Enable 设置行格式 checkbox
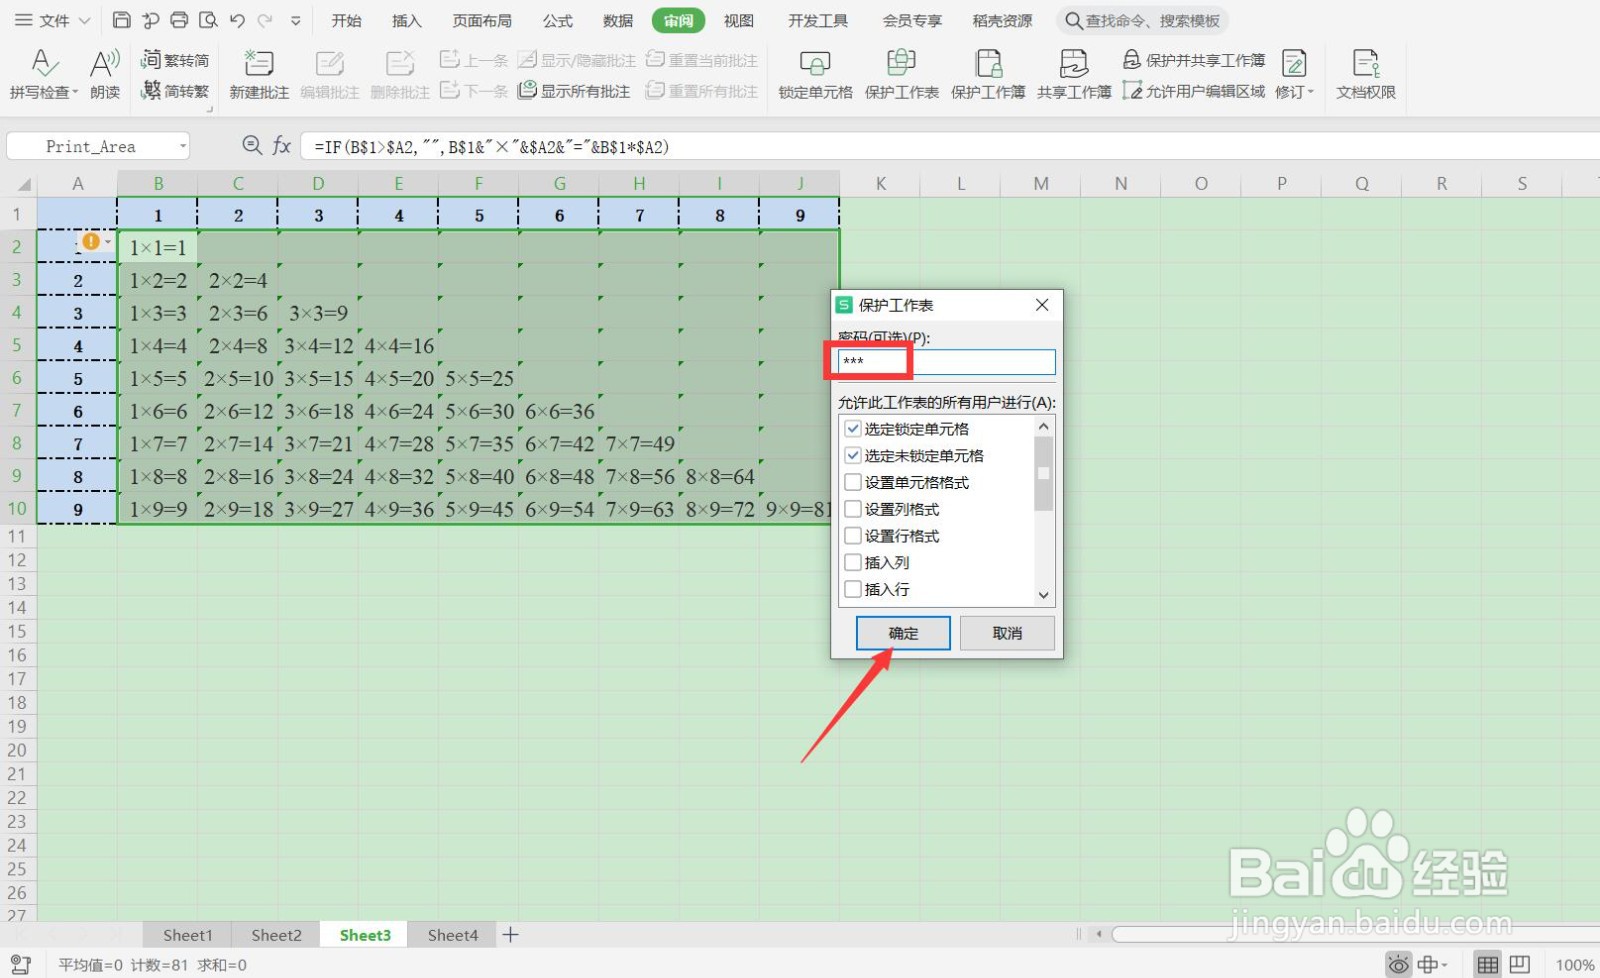The width and height of the screenshot is (1600, 978). (x=853, y=536)
